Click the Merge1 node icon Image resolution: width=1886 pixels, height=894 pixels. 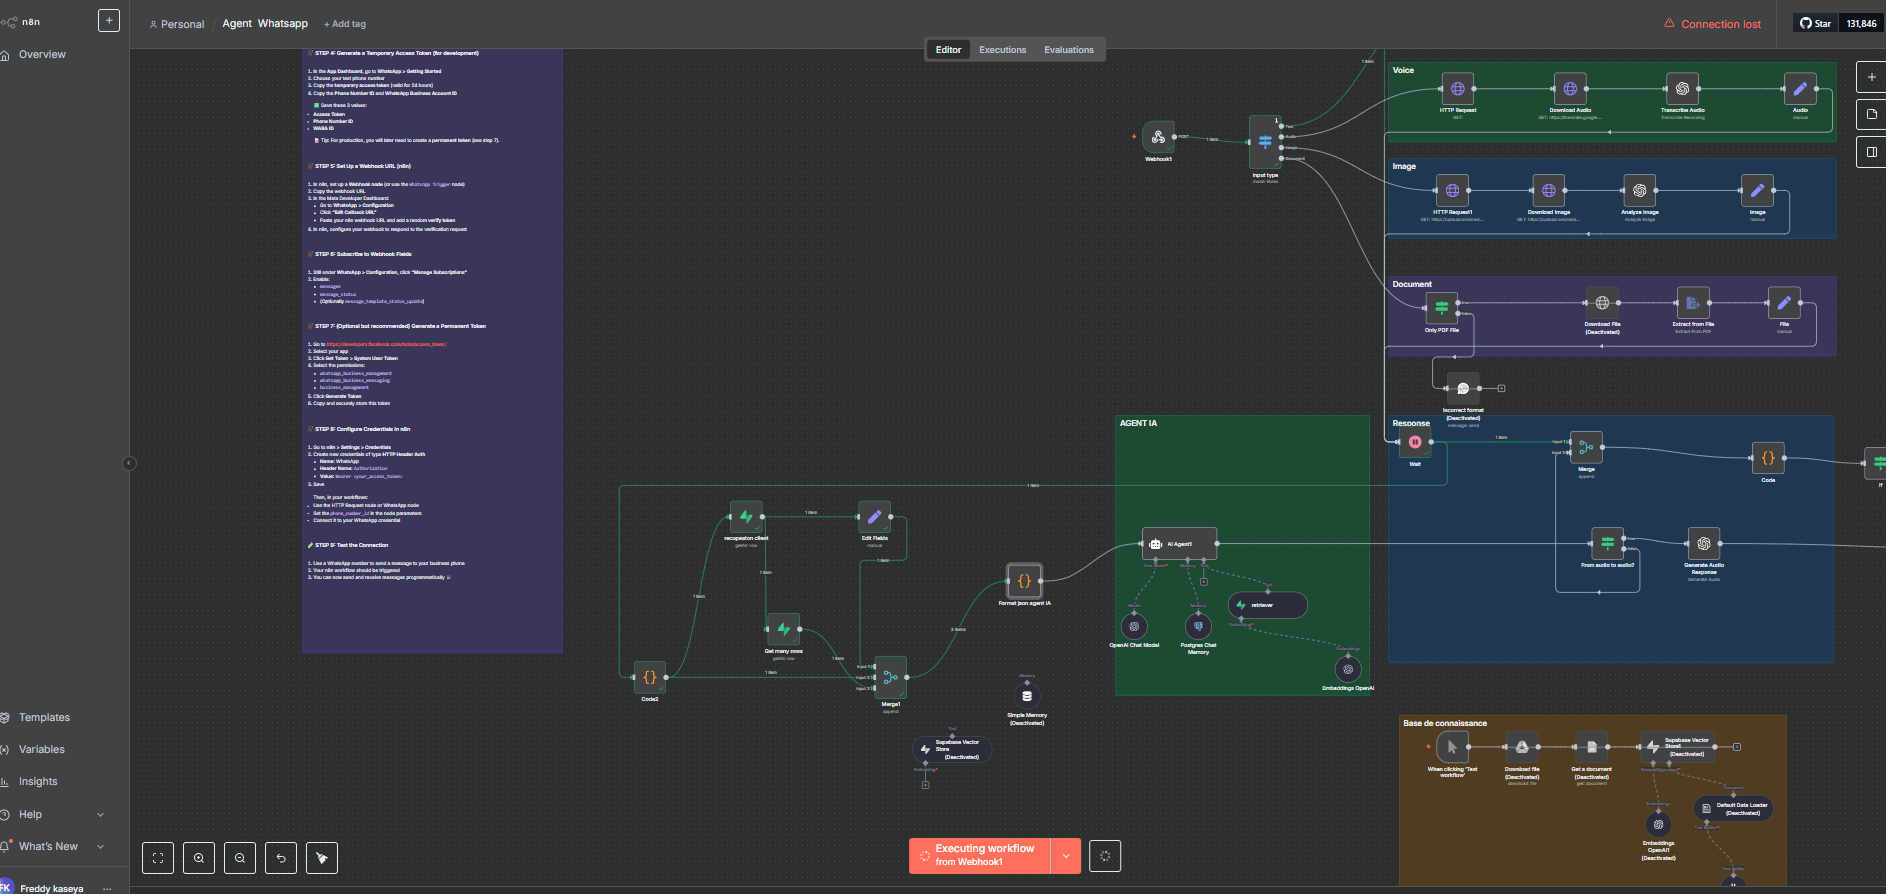click(x=890, y=677)
